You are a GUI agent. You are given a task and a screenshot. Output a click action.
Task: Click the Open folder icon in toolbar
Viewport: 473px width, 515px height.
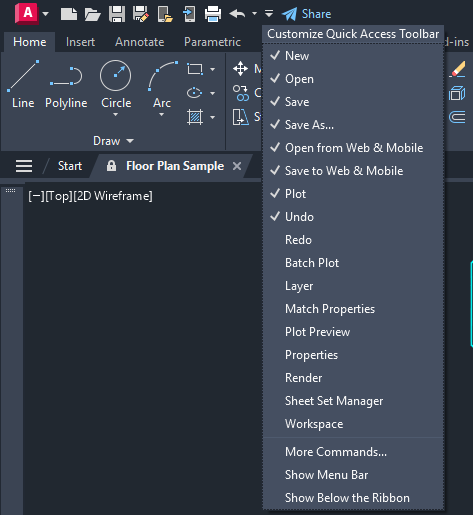click(92, 14)
